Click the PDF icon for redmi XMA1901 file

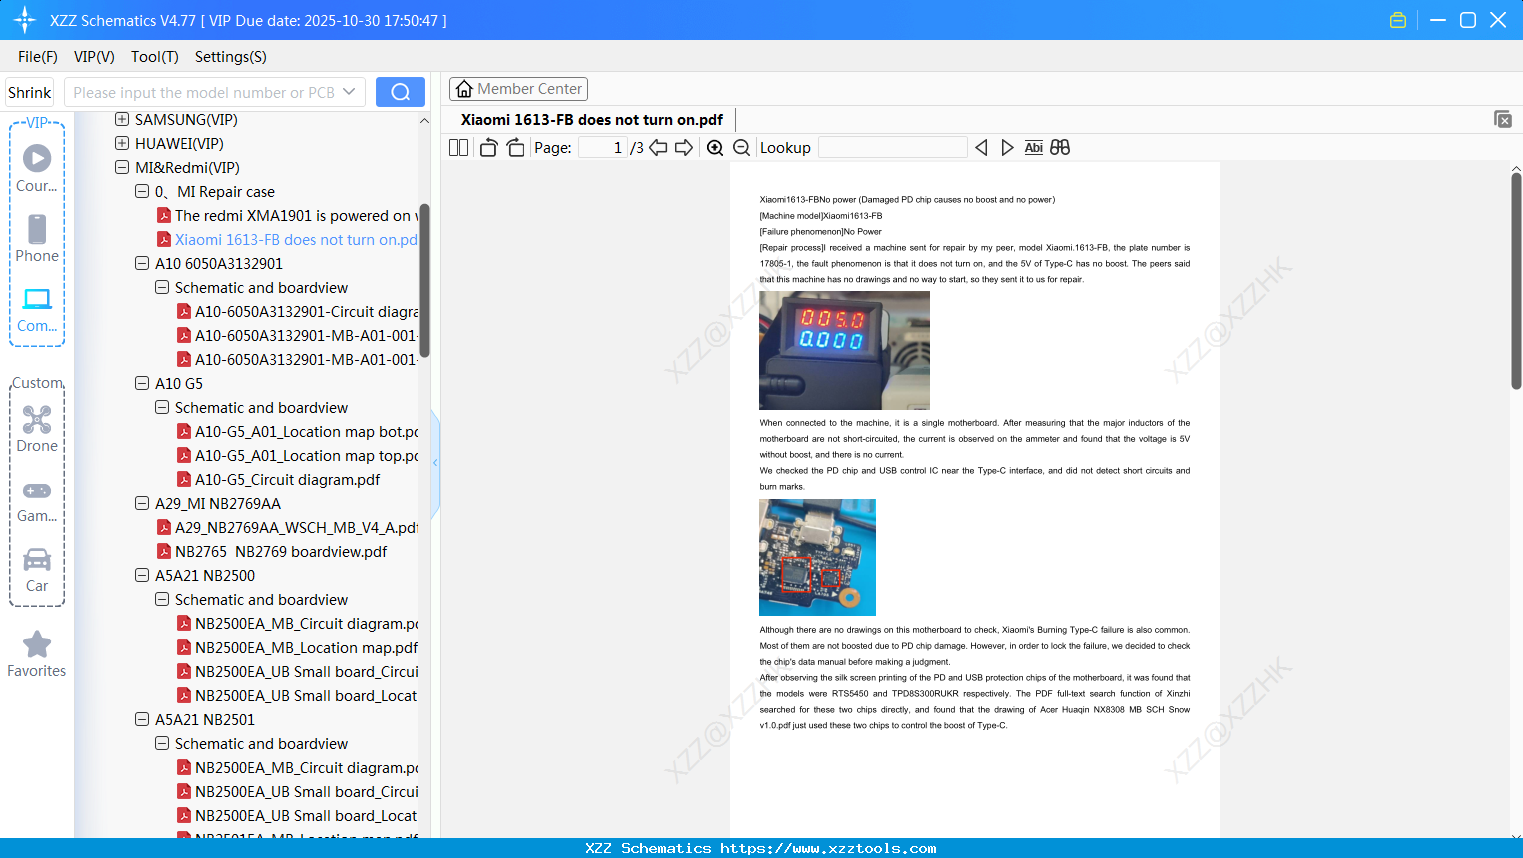pyautogui.click(x=164, y=216)
